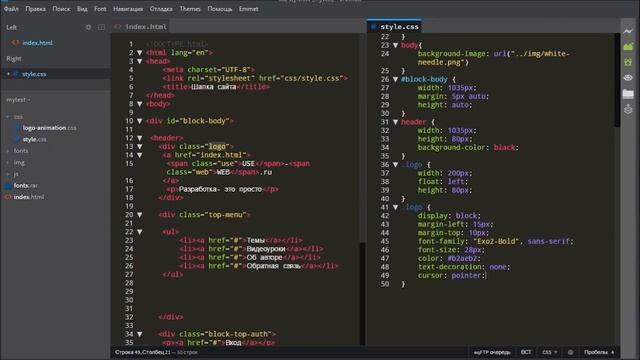Fold the ul list on line 22
This screenshot has height=360, width=640.
(x=140, y=232)
